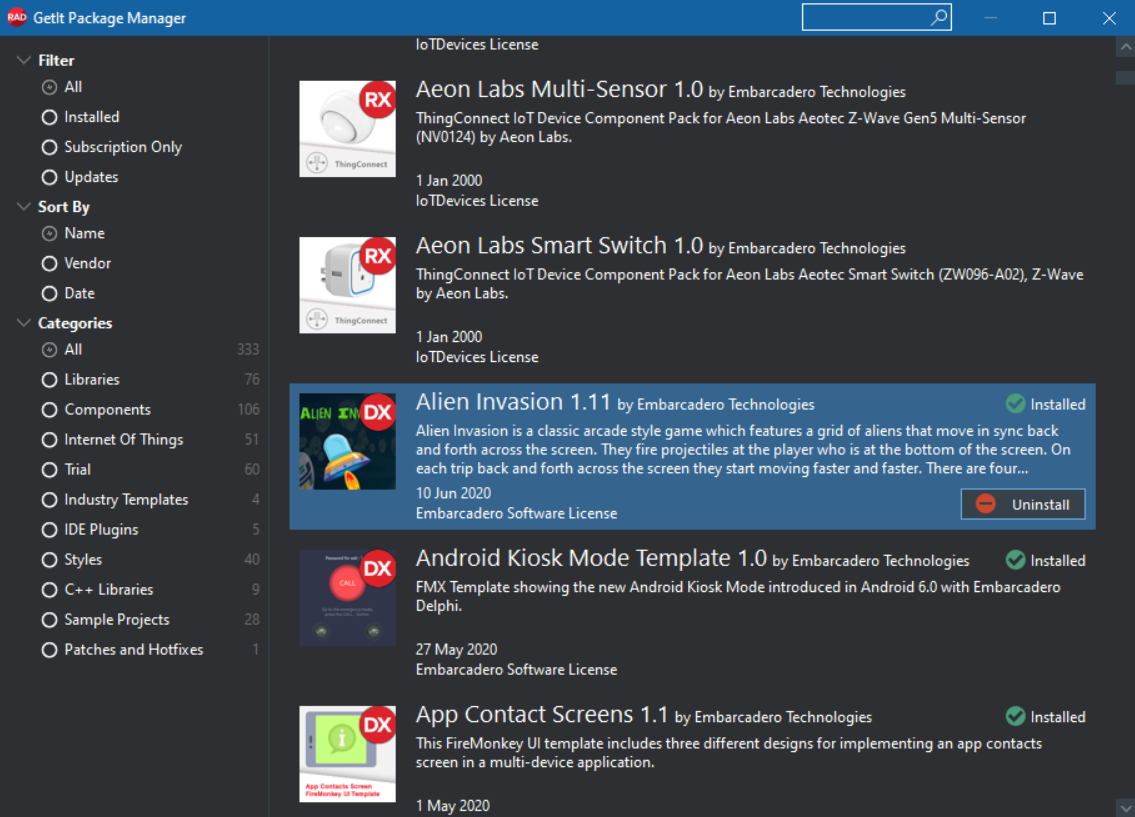Image resolution: width=1135 pixels, height=817 pixels.
Task: Collapse the Filter section
Action: click(24, 60)
